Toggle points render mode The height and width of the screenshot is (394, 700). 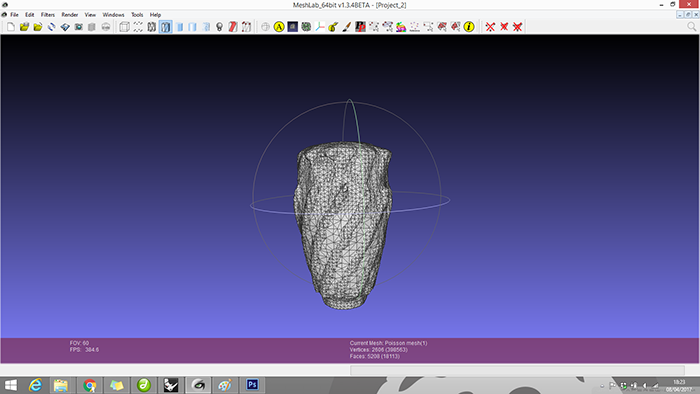(x=138, y=27)
